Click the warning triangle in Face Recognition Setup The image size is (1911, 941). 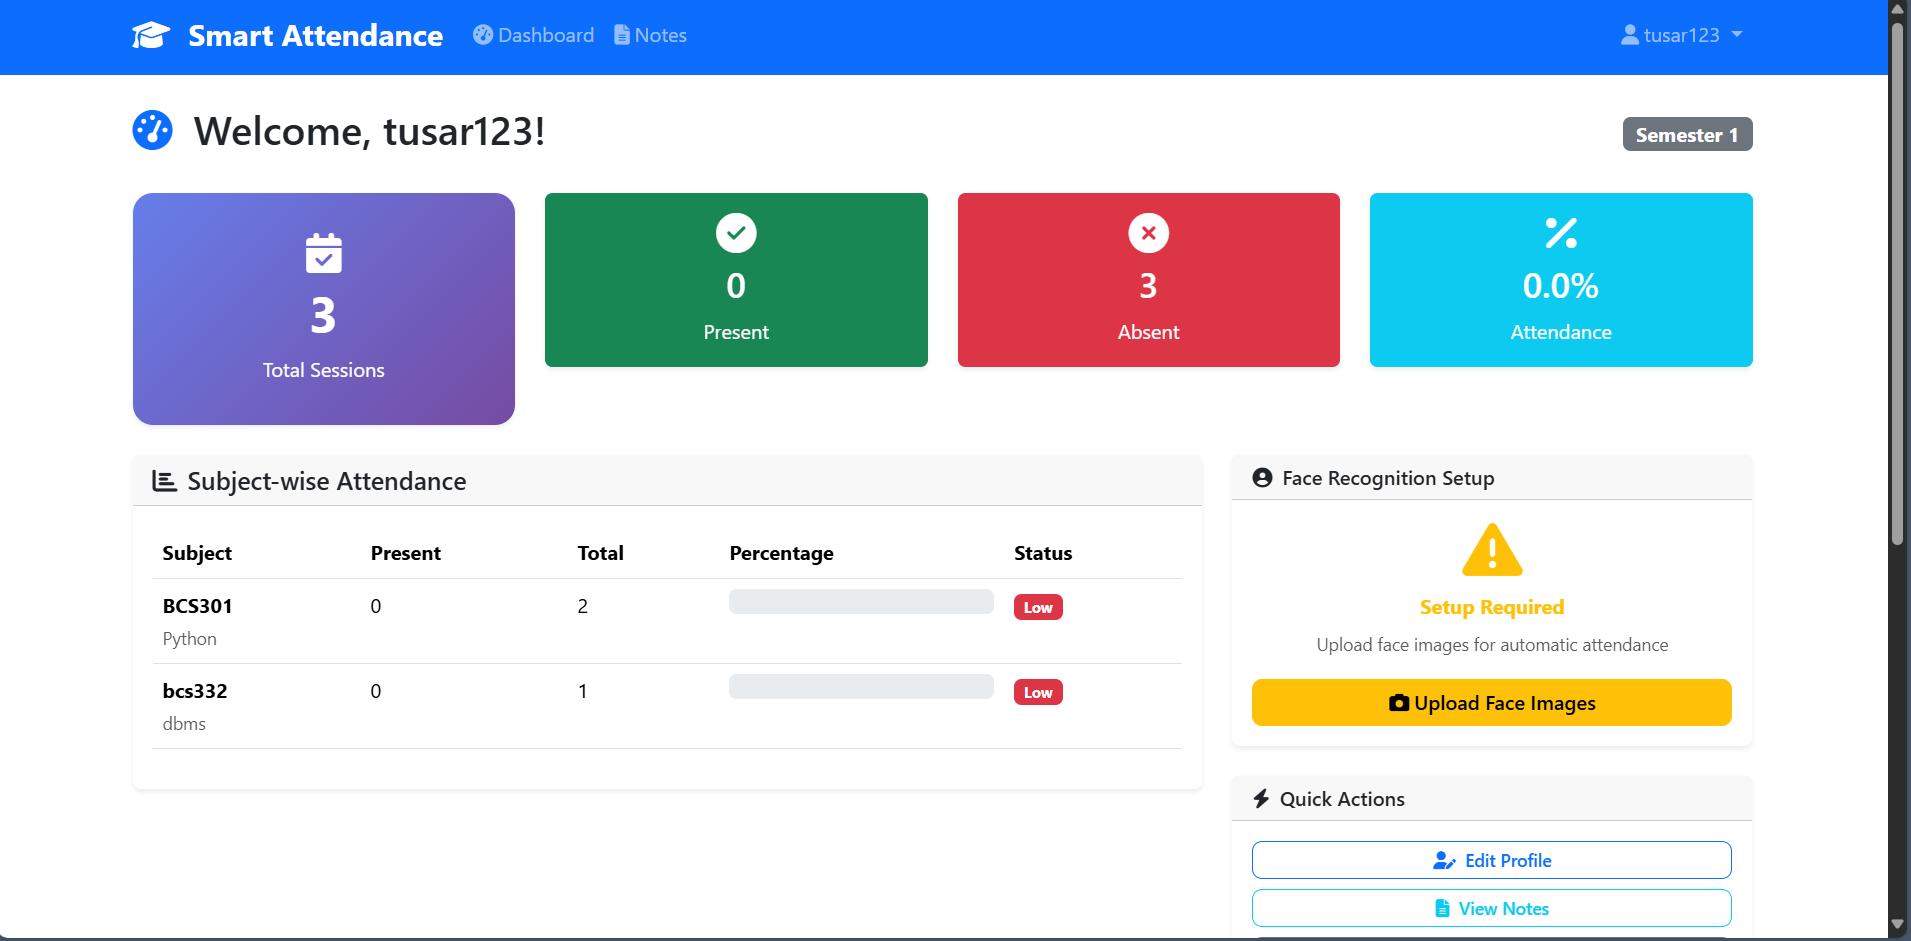click(x=1490, y=548)
